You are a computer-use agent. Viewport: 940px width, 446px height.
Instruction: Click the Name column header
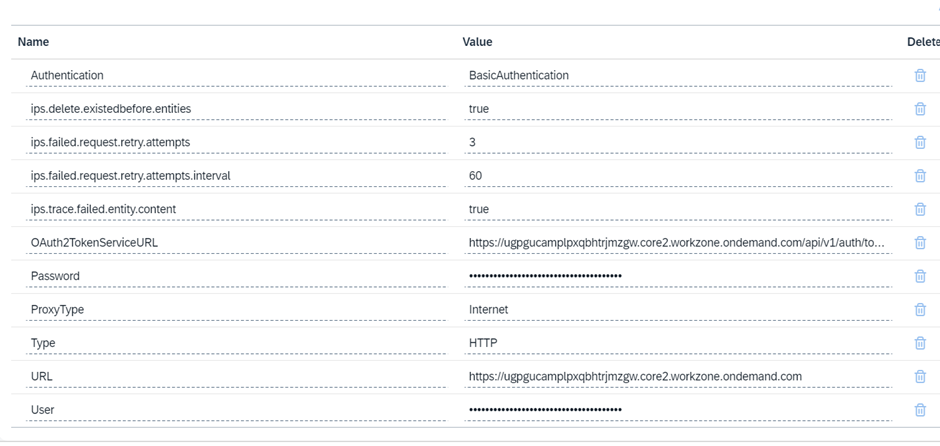(x=34, y=42)
